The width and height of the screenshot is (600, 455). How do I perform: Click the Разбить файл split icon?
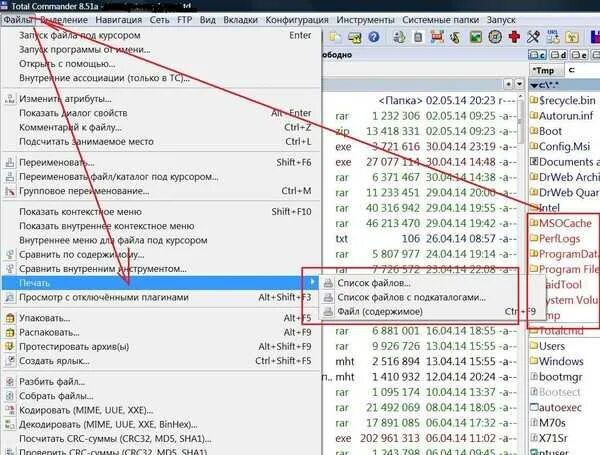[x=10, y=382]
